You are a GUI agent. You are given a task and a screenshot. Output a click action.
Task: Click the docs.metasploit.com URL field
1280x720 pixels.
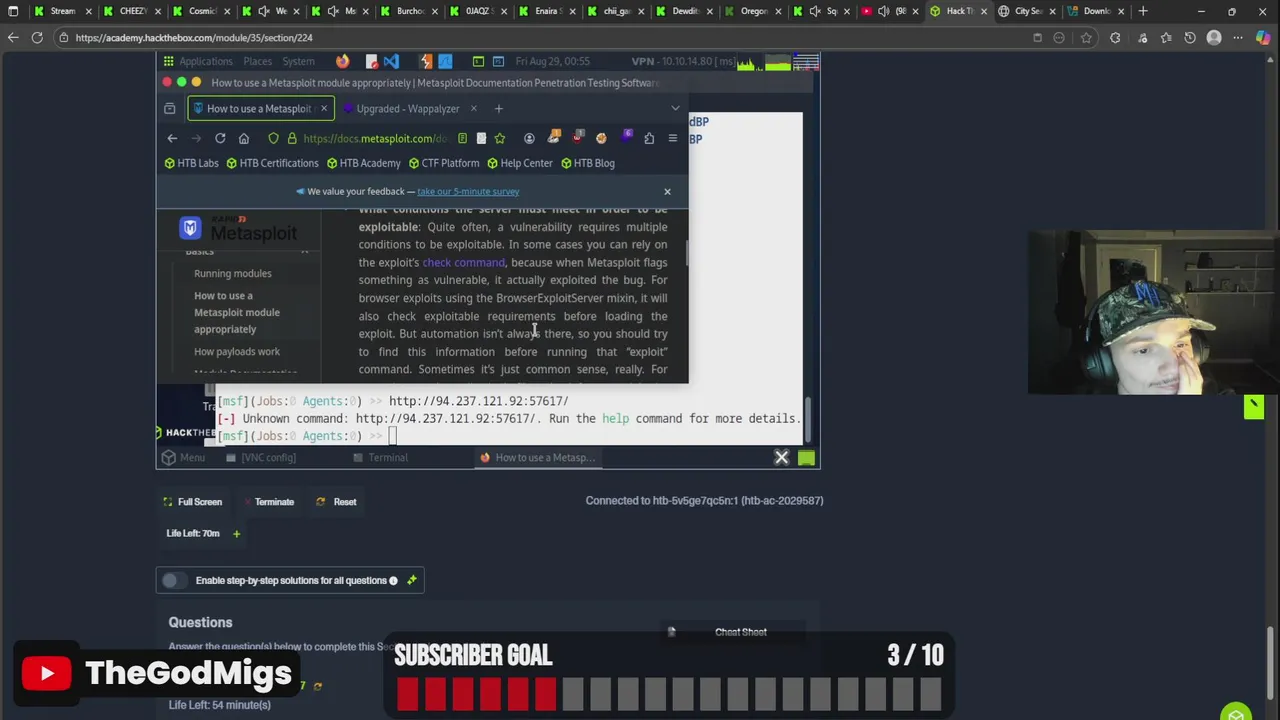[375, 138]
